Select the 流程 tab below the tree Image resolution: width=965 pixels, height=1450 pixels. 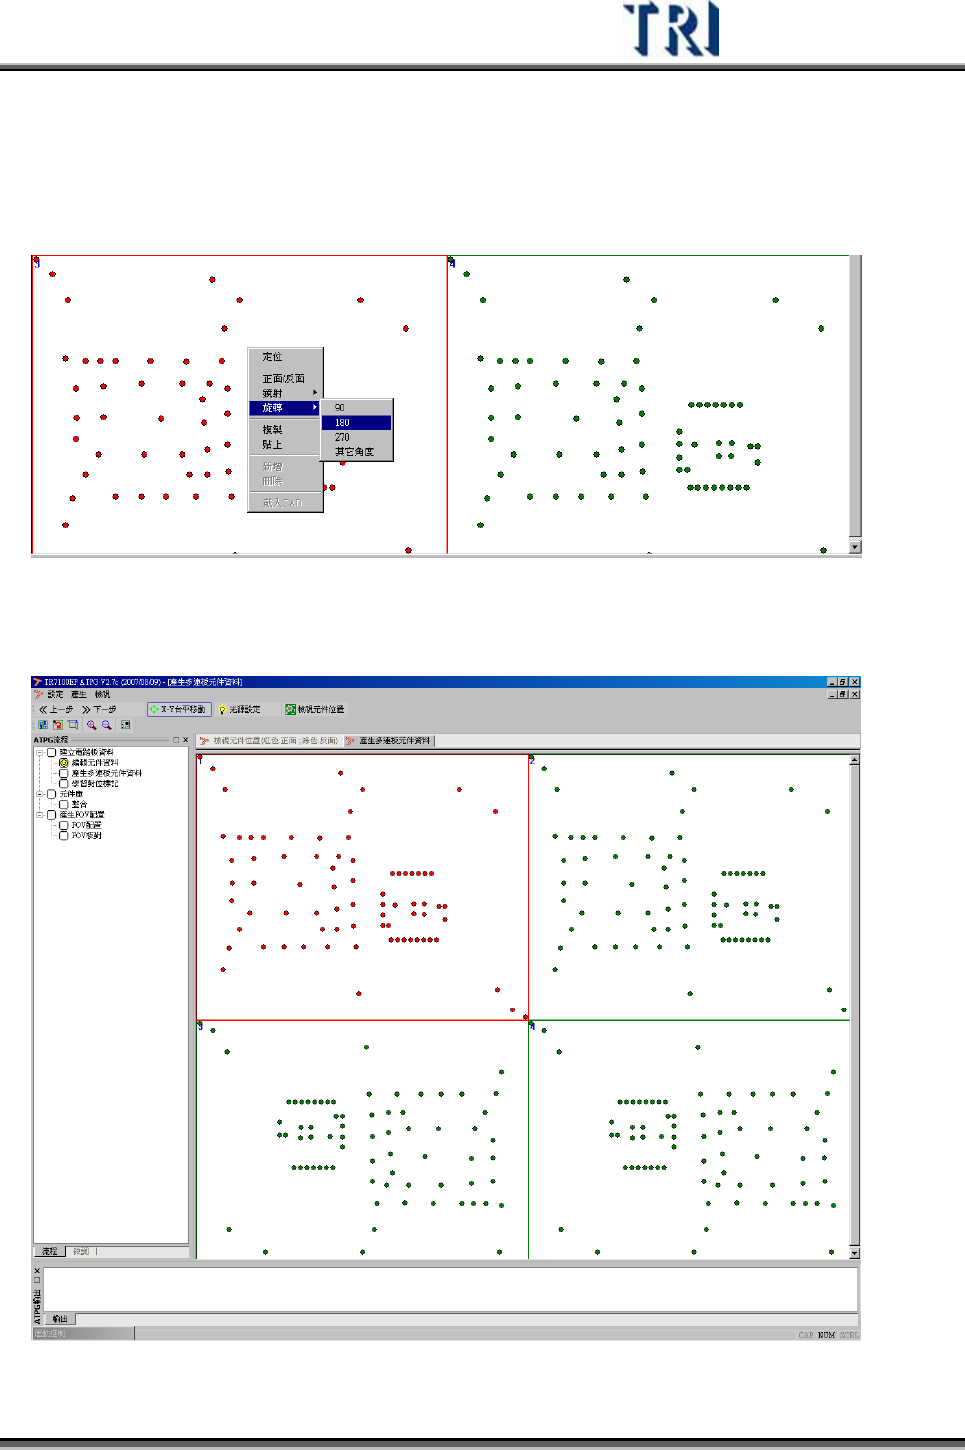coord(50,1251)
